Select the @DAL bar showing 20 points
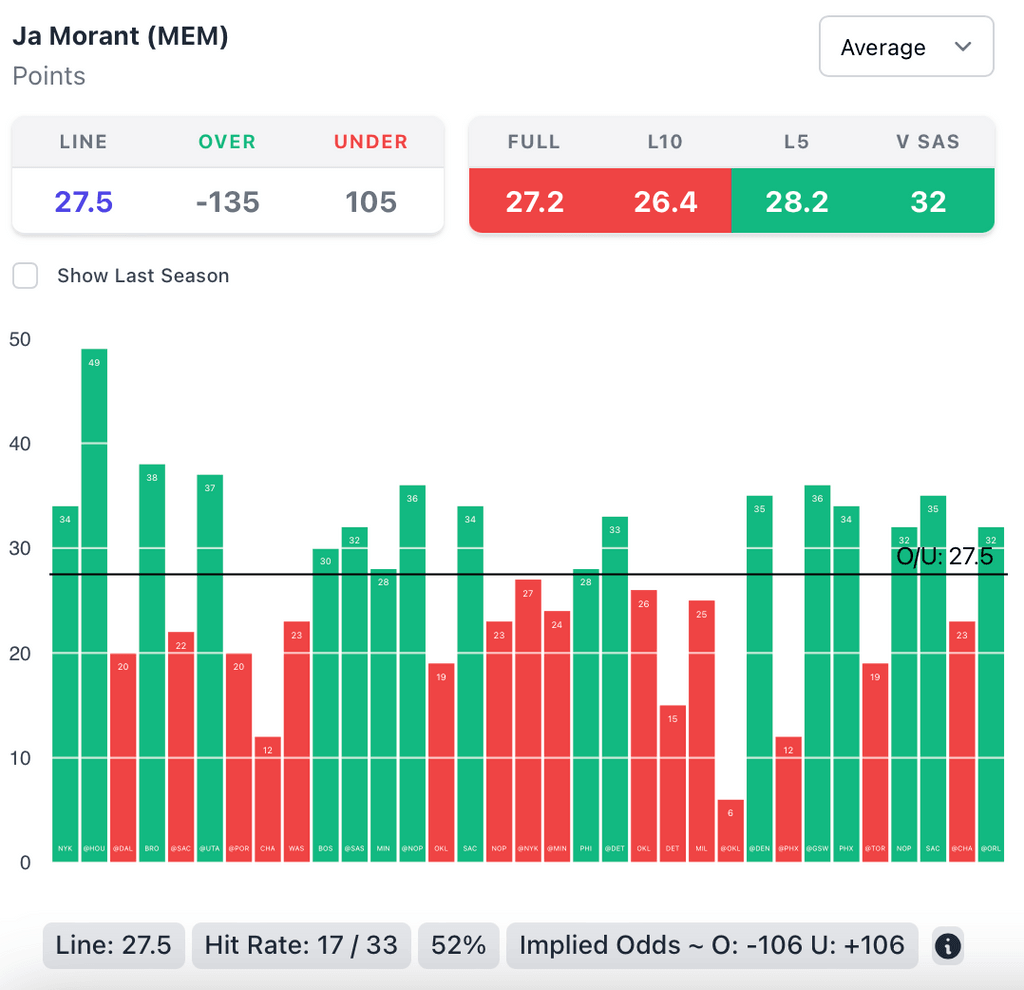Screen dimensions: 1024x990 pos(123,758)
